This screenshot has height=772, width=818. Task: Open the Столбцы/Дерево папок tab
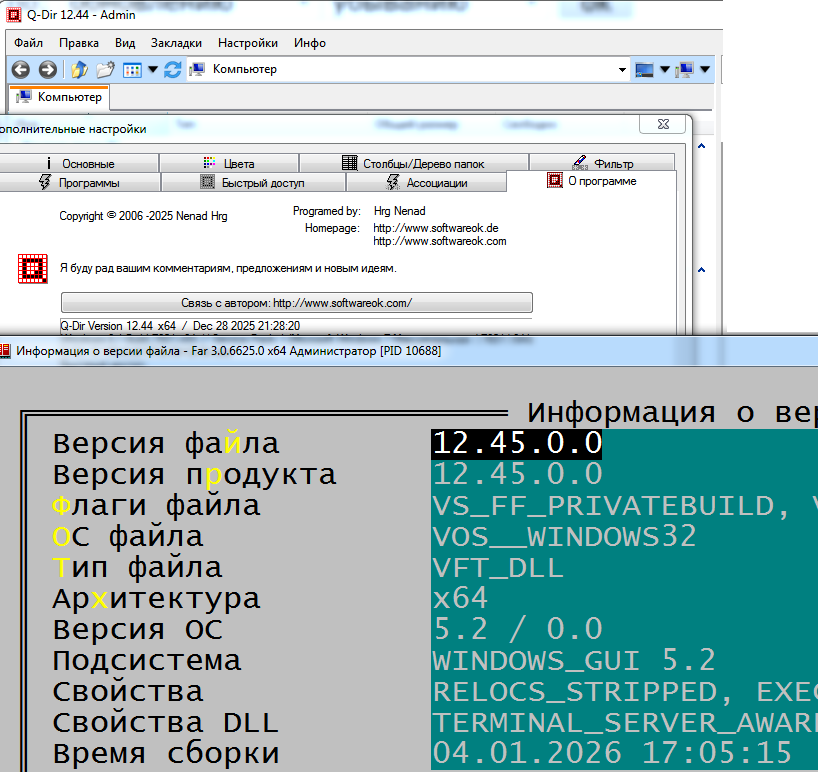(x=413, y=163)
